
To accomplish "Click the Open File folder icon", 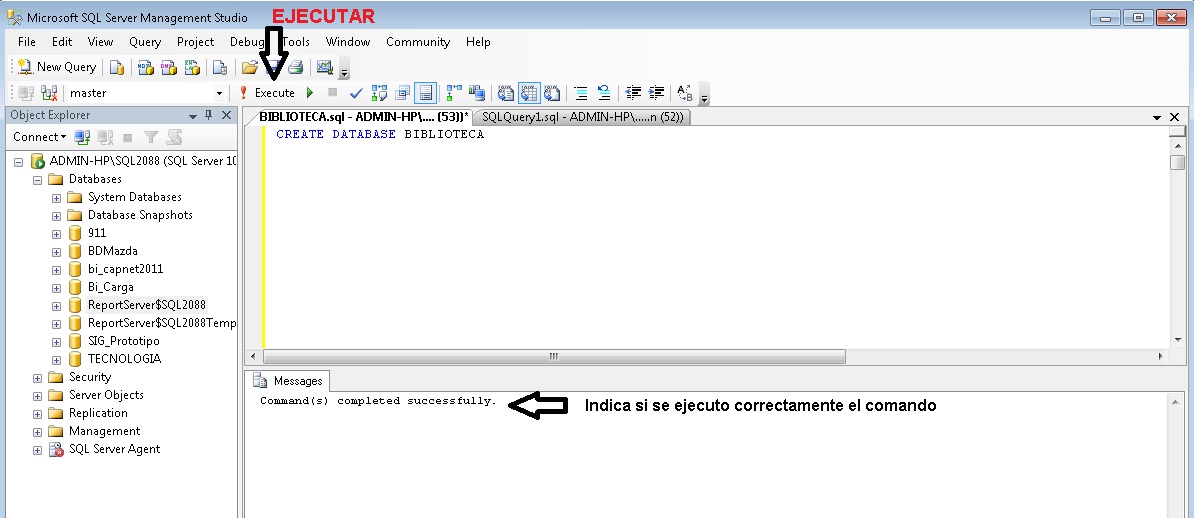I will (249, 68).
